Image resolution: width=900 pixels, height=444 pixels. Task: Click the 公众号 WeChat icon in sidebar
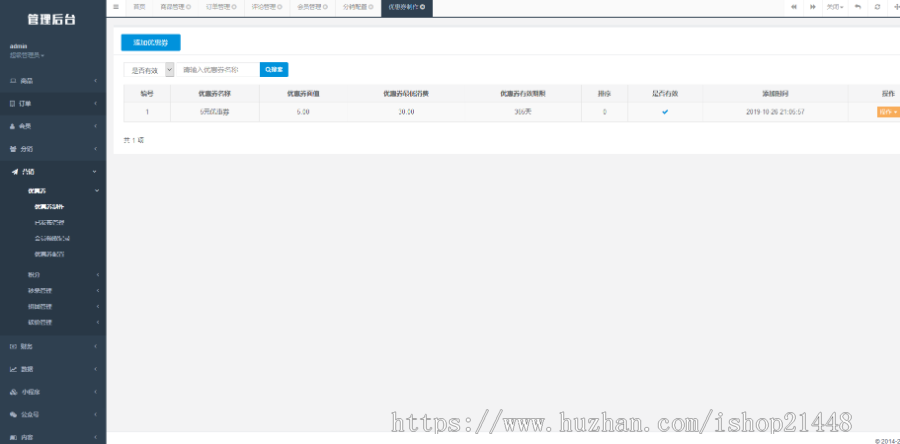pos(13,414)
